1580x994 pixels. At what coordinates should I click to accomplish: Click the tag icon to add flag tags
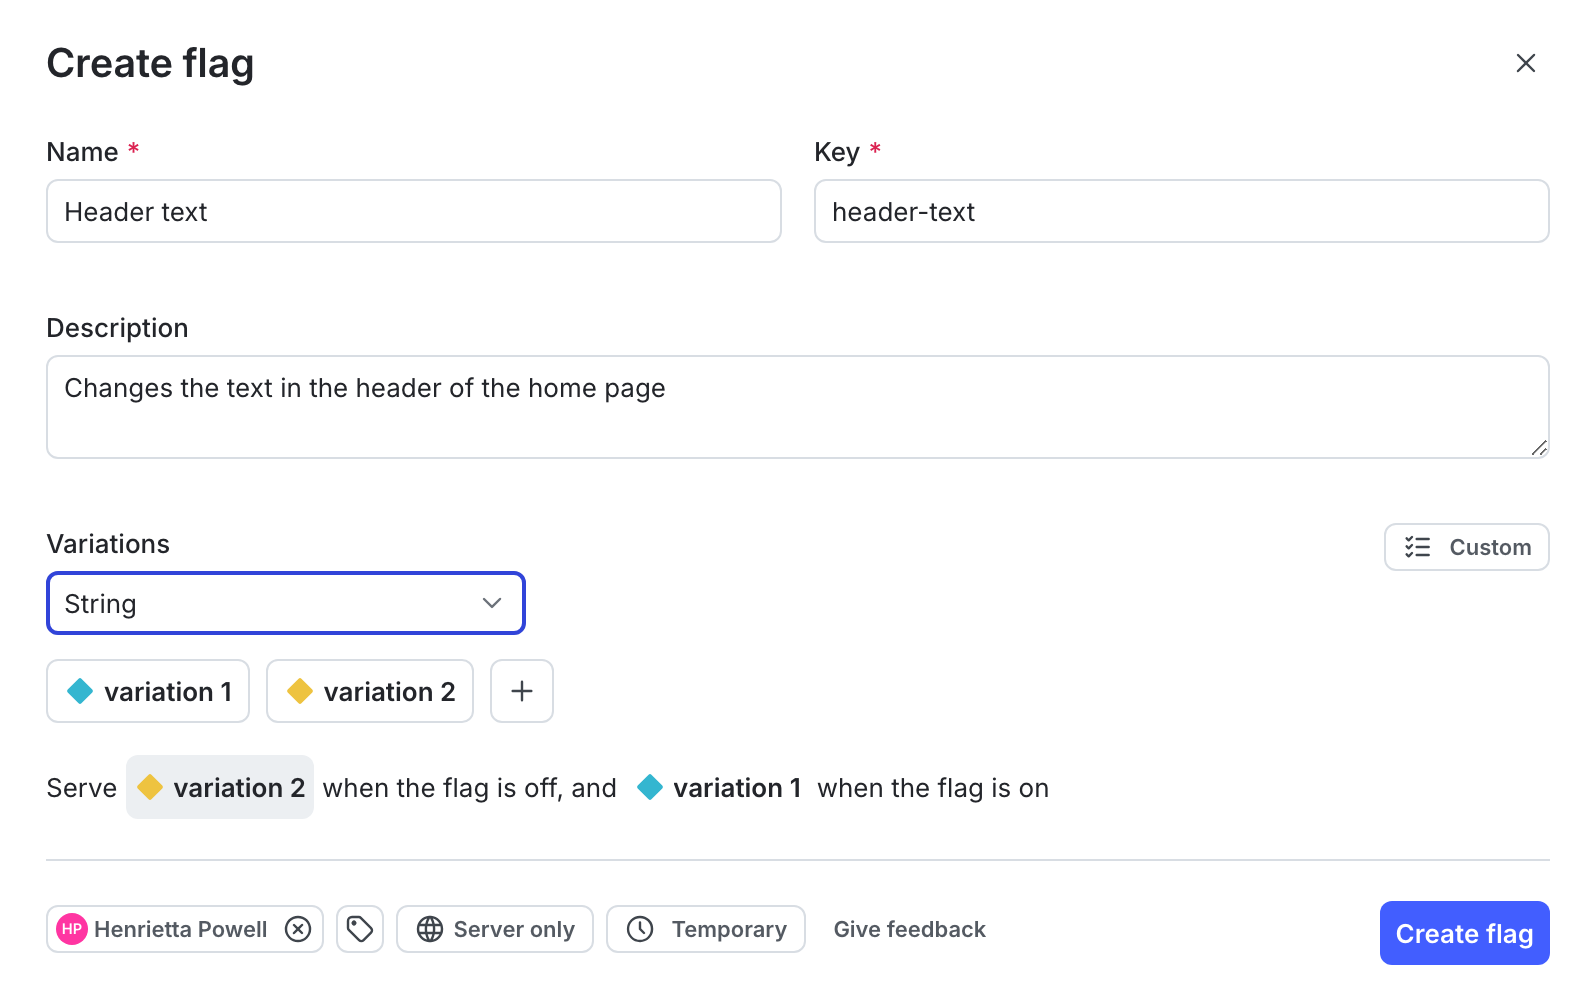click(x=360, y=929)
